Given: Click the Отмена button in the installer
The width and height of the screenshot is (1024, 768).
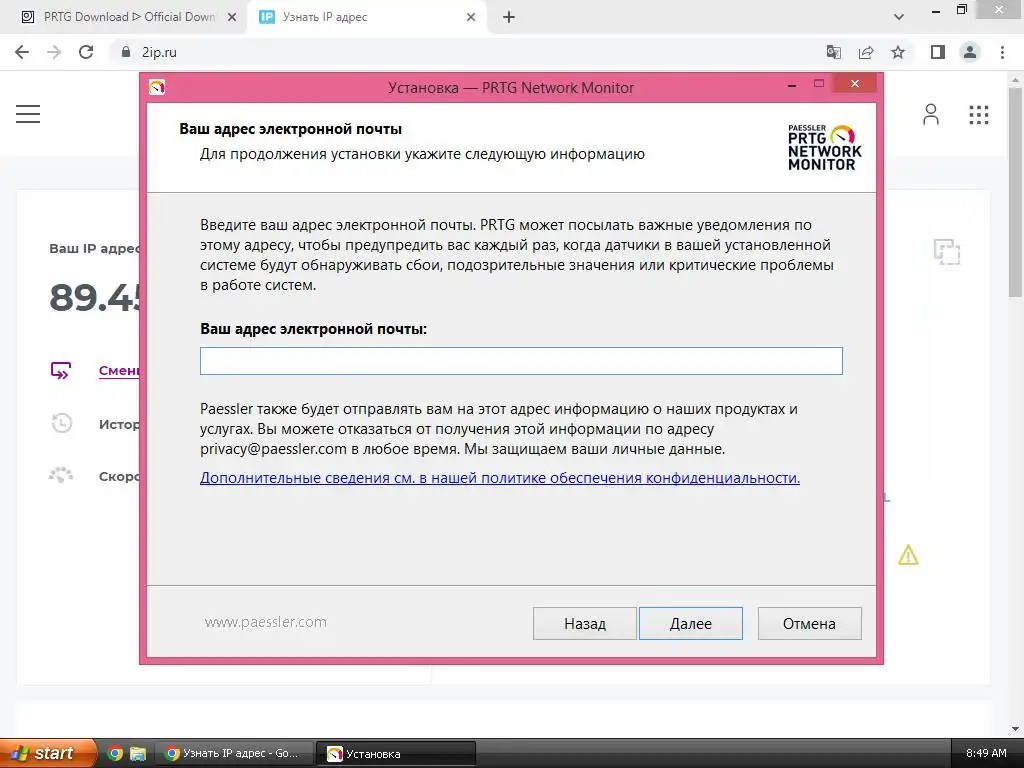Looking at the screenshot, I should click(809, 624).
